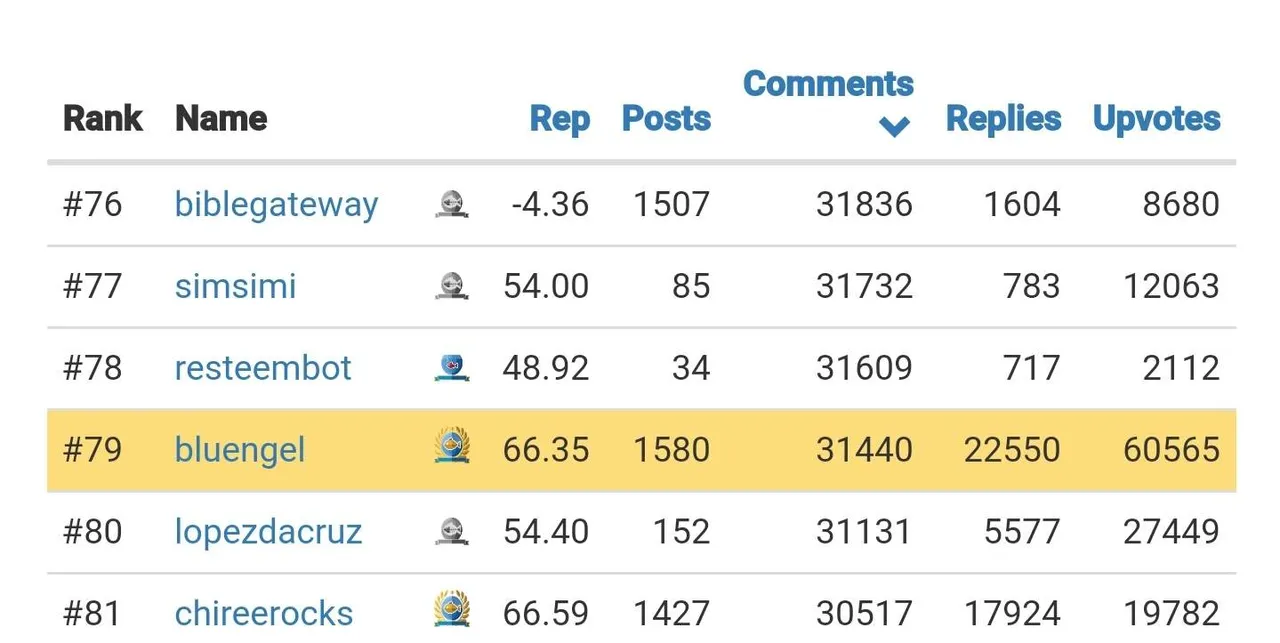
Task: Click resteembot's blue badge icon
Action: click(452, 368)
